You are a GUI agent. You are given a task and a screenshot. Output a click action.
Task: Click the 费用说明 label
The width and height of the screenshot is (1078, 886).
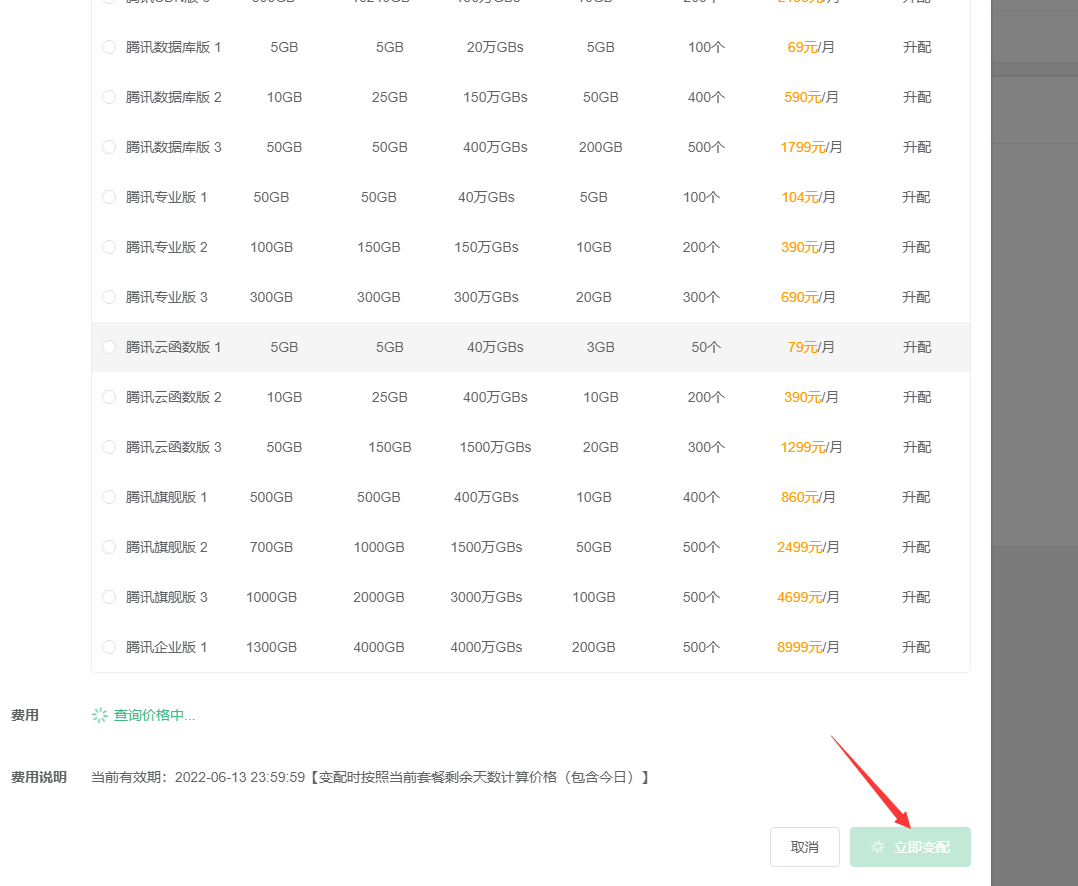pos(38,777)
